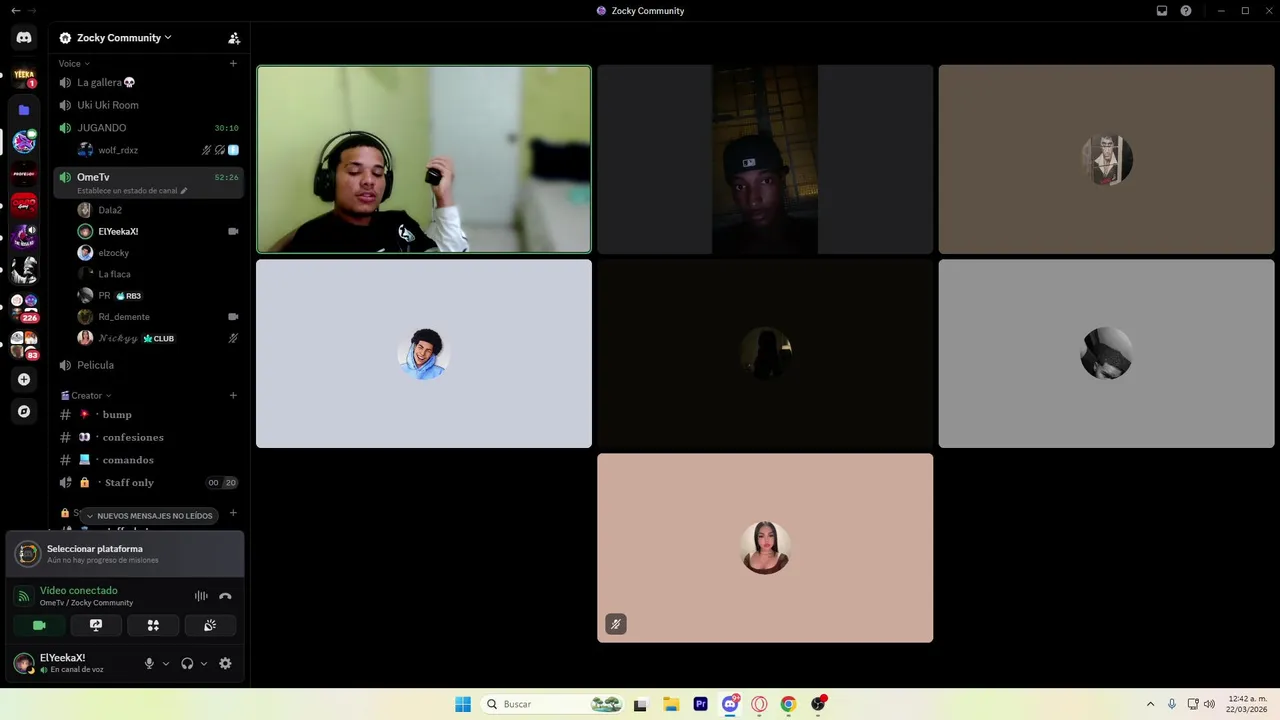1280x720 pixels.
Task: Jump to NUEVOS MENSAJES NO LEÍDOS
Action: coord(149,516)
